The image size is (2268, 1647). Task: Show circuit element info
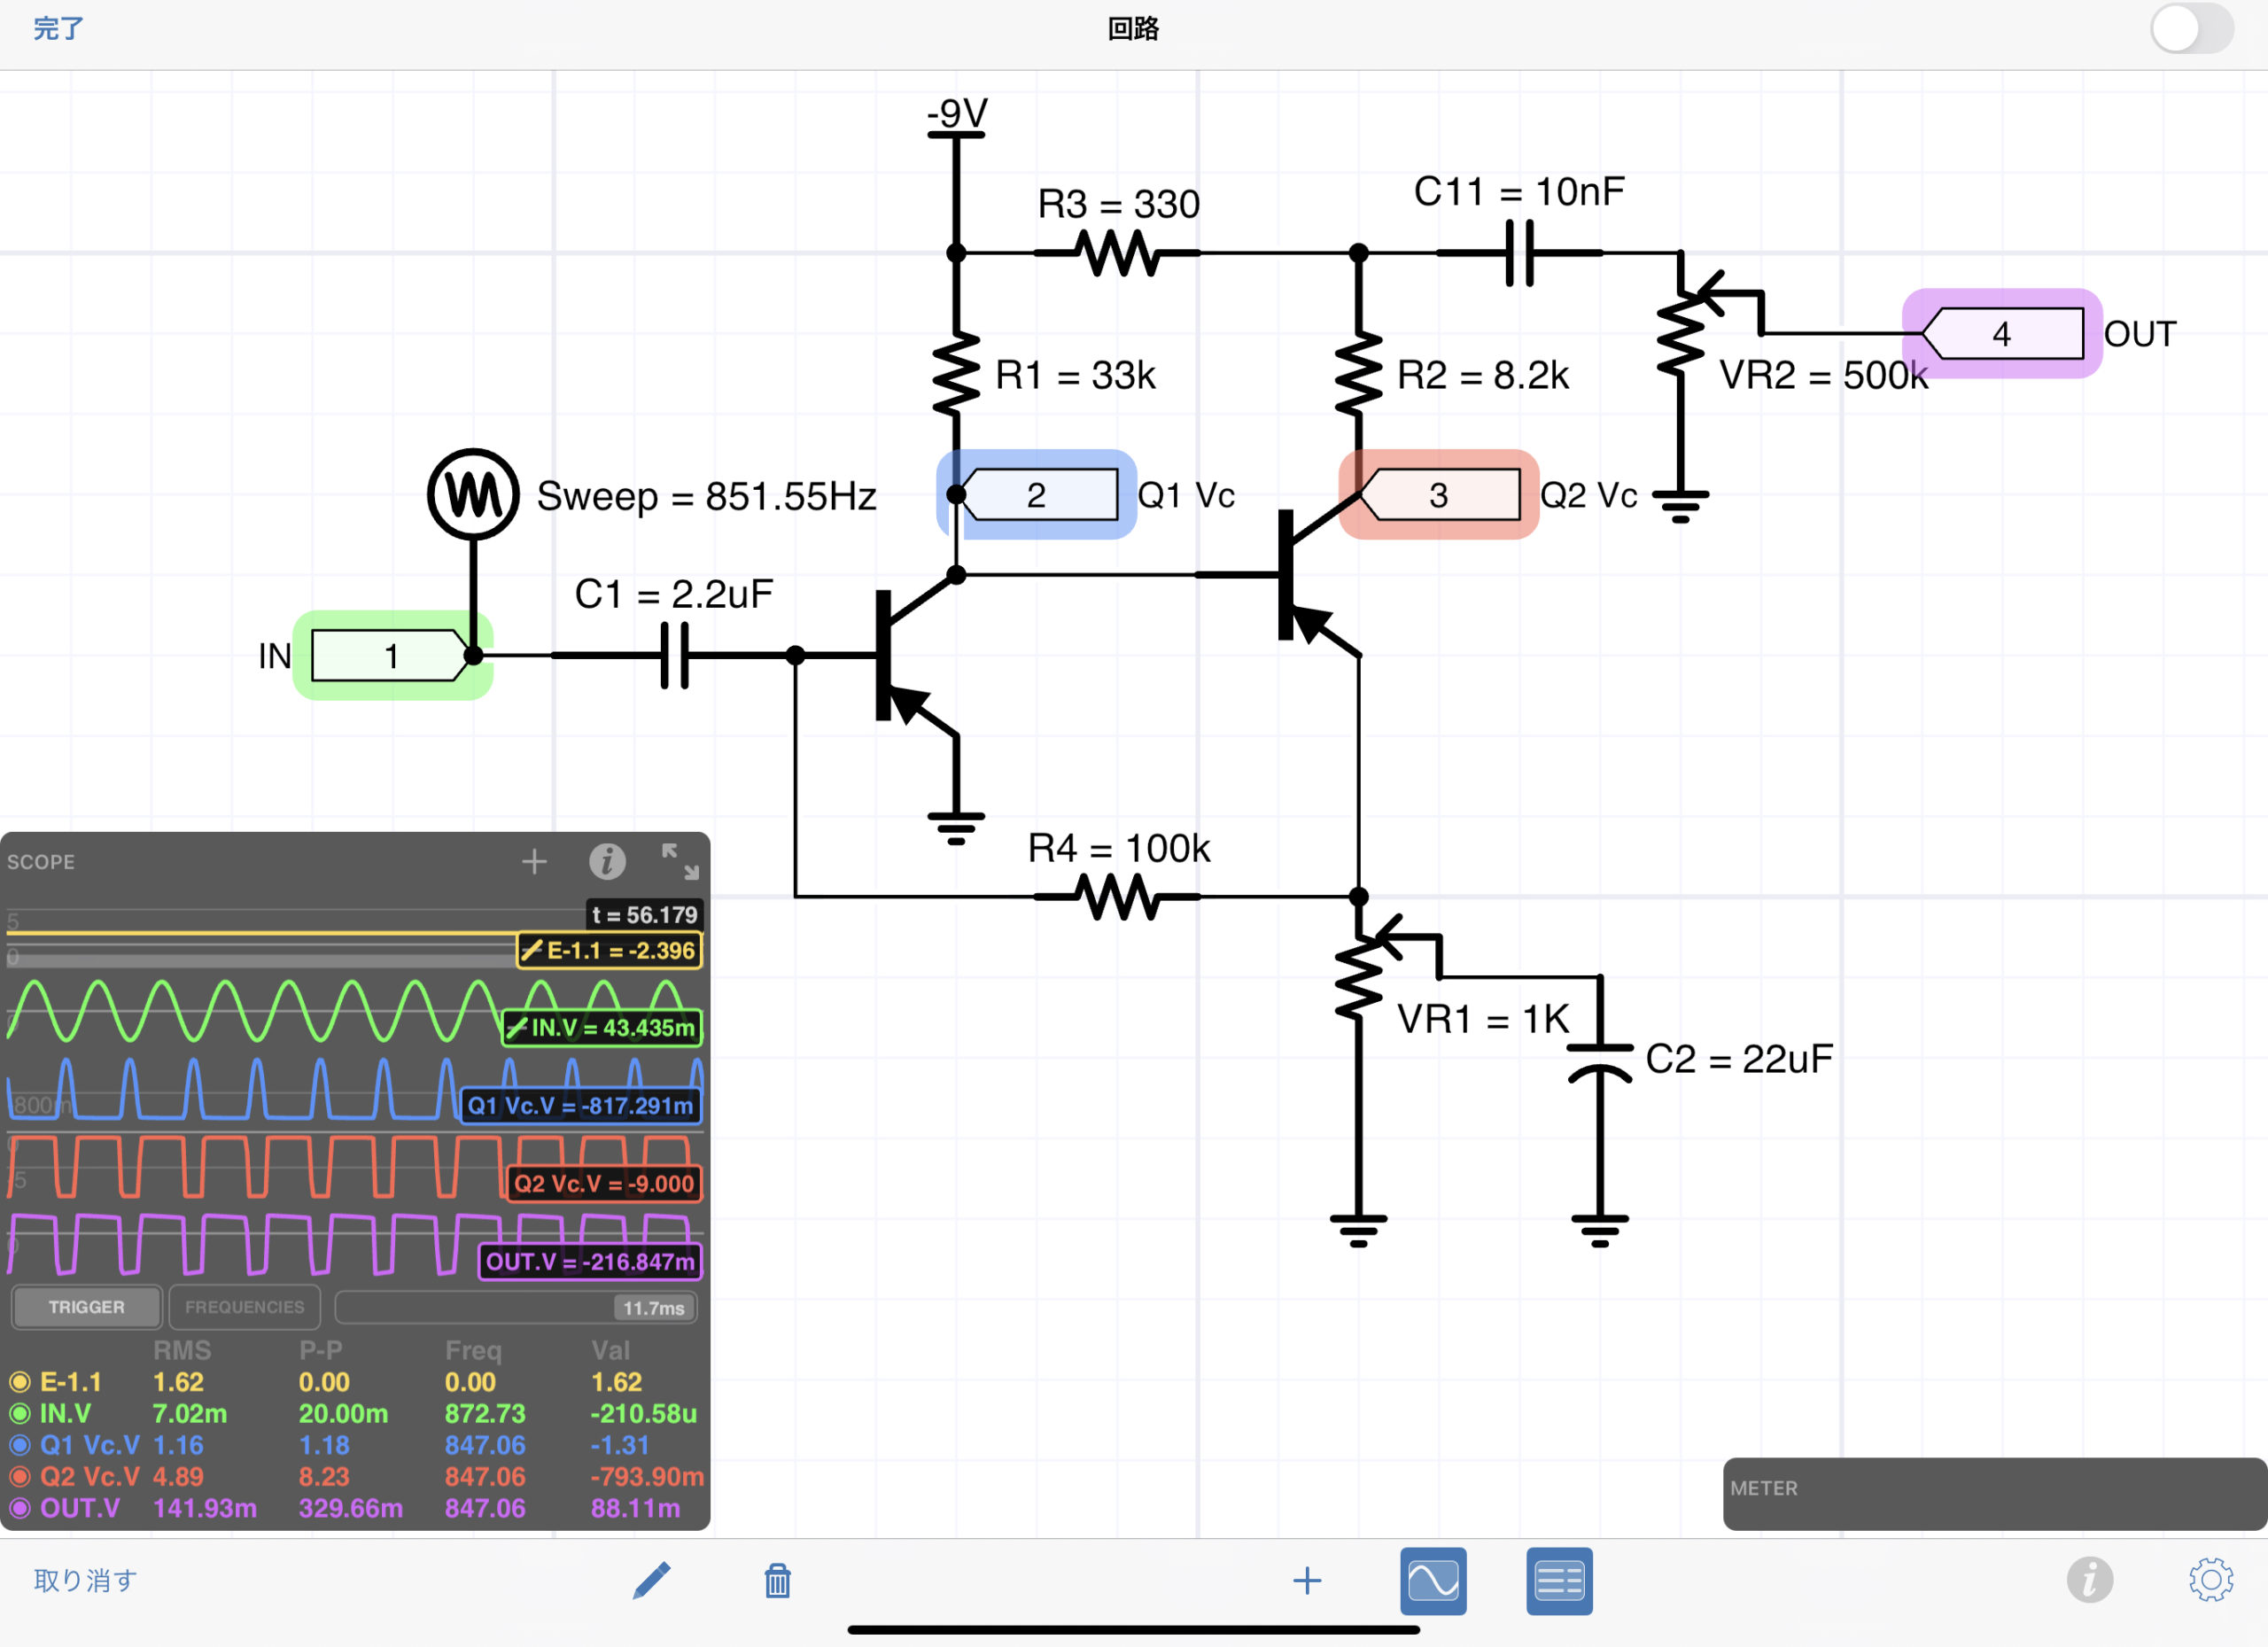[2092, 1581]
